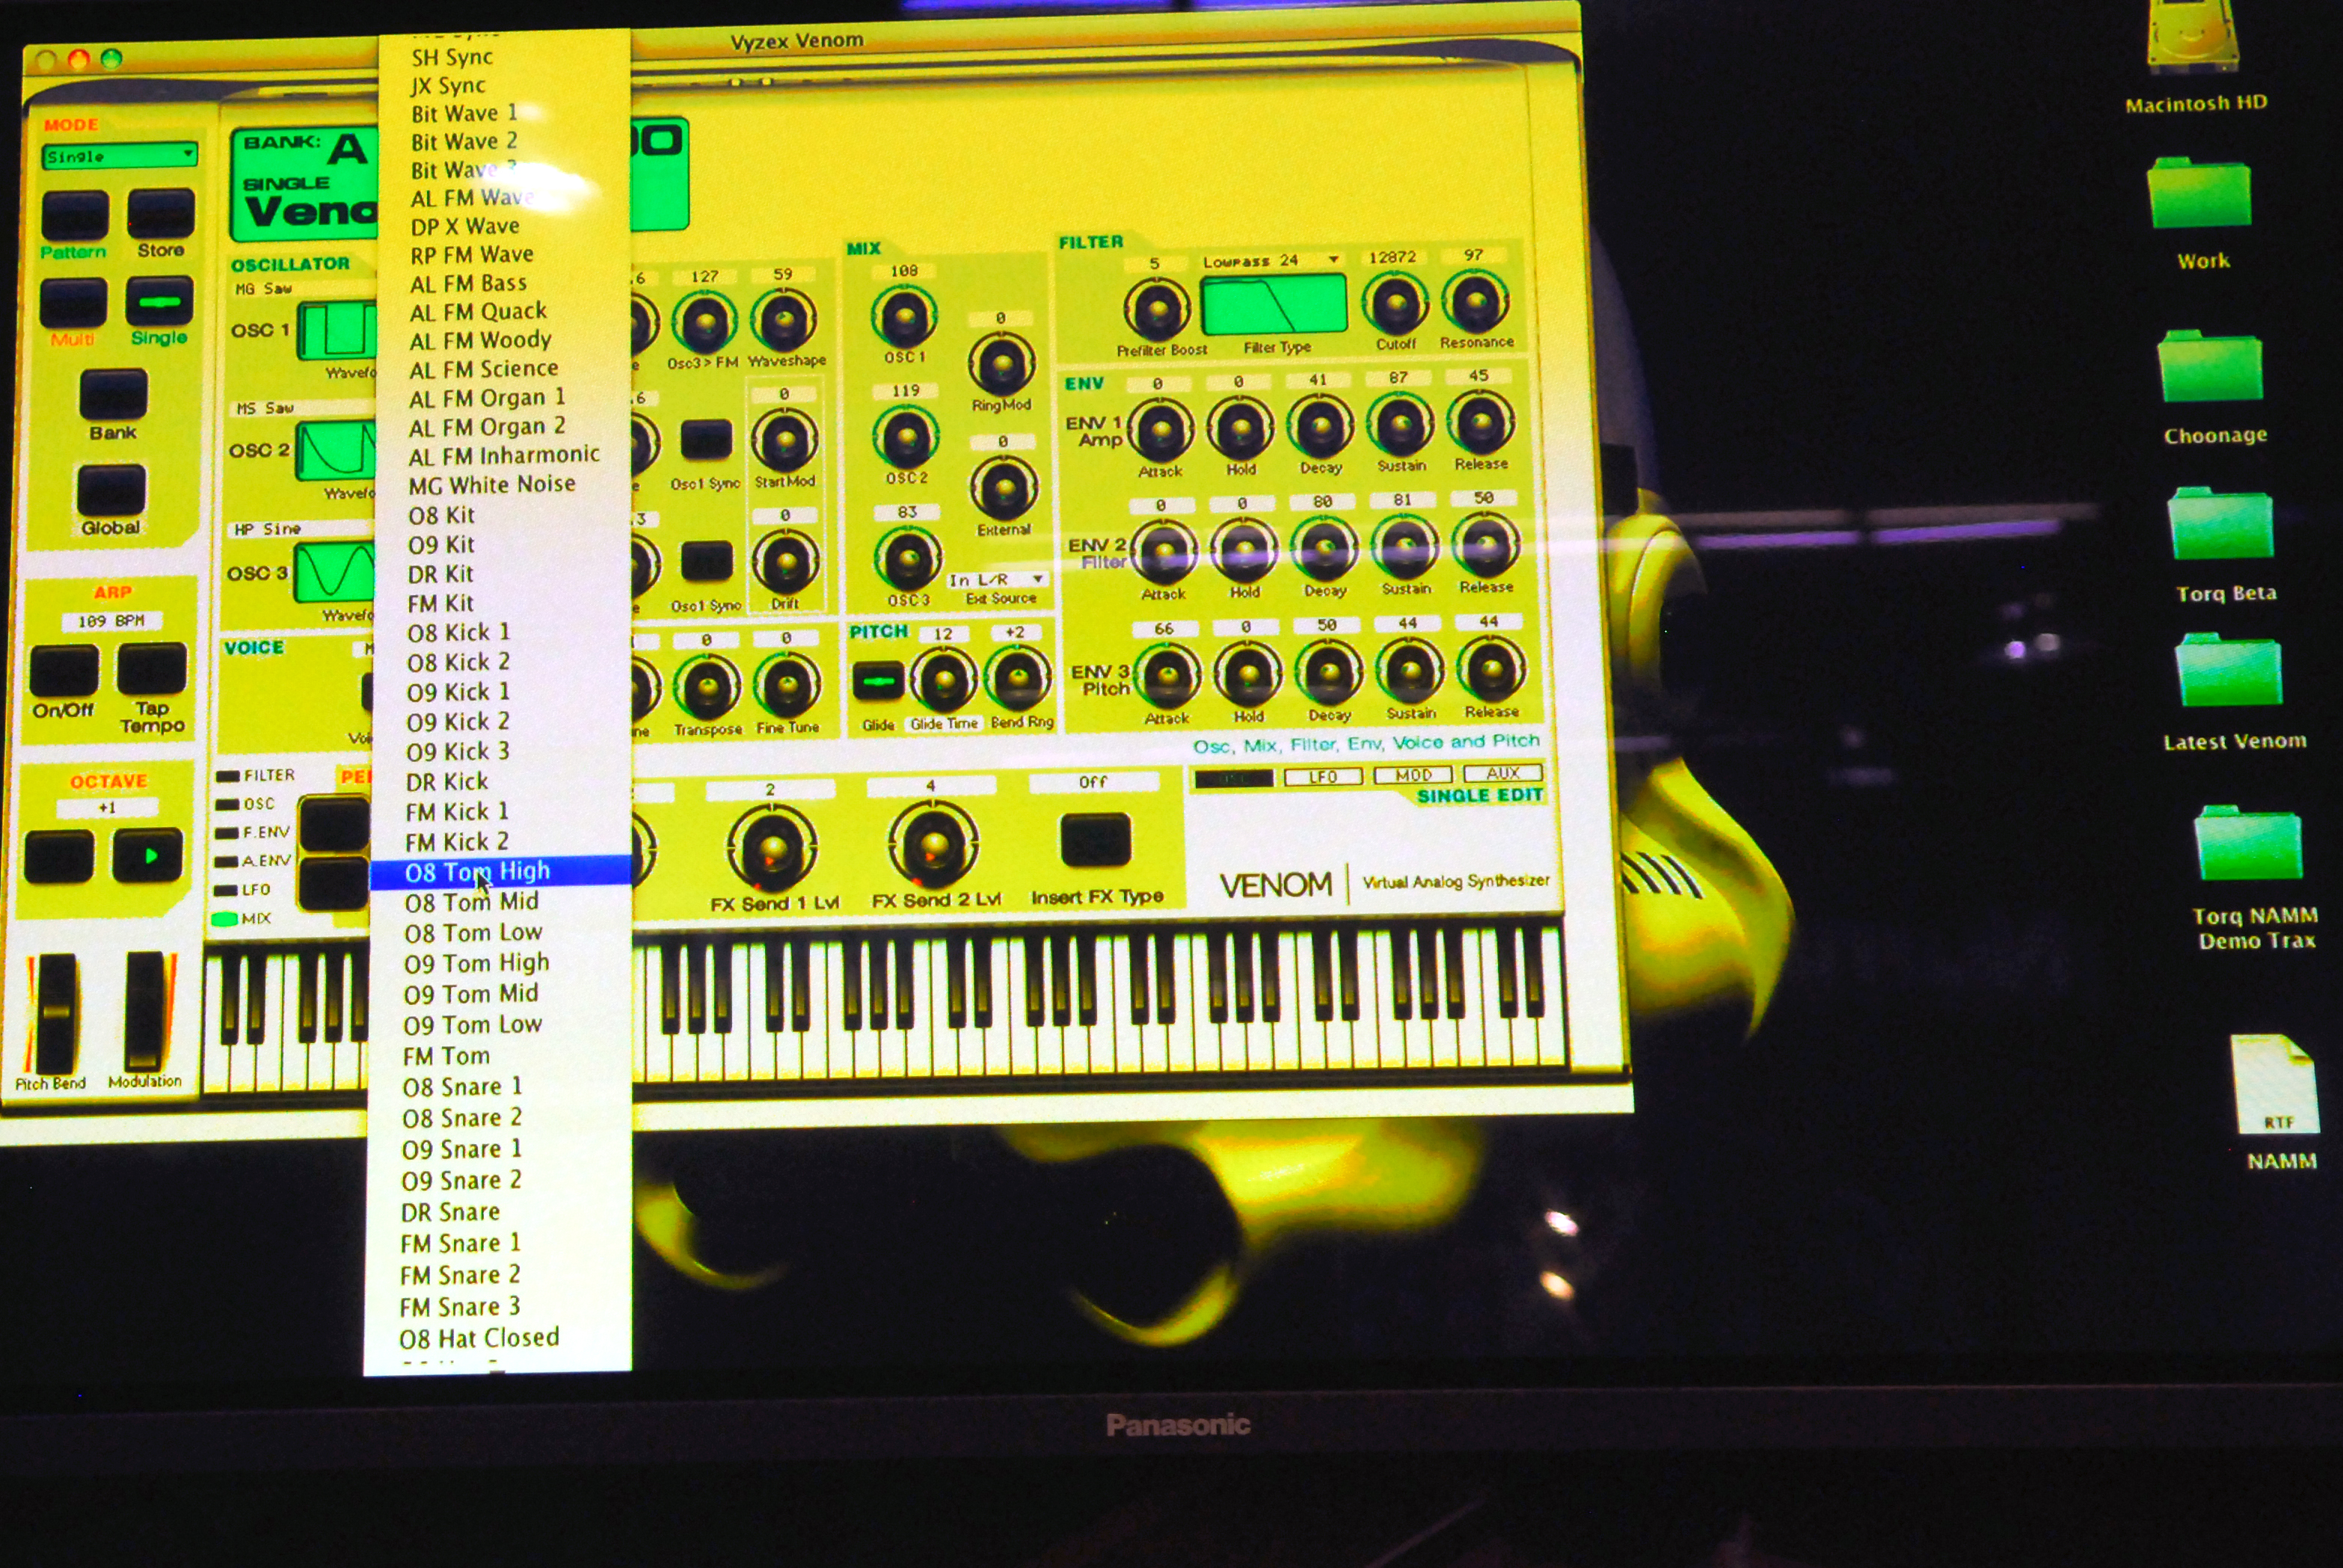The image size is (2343, 1568).
Task: Click the Glide Time knob
Action: [x=943, y=681]
